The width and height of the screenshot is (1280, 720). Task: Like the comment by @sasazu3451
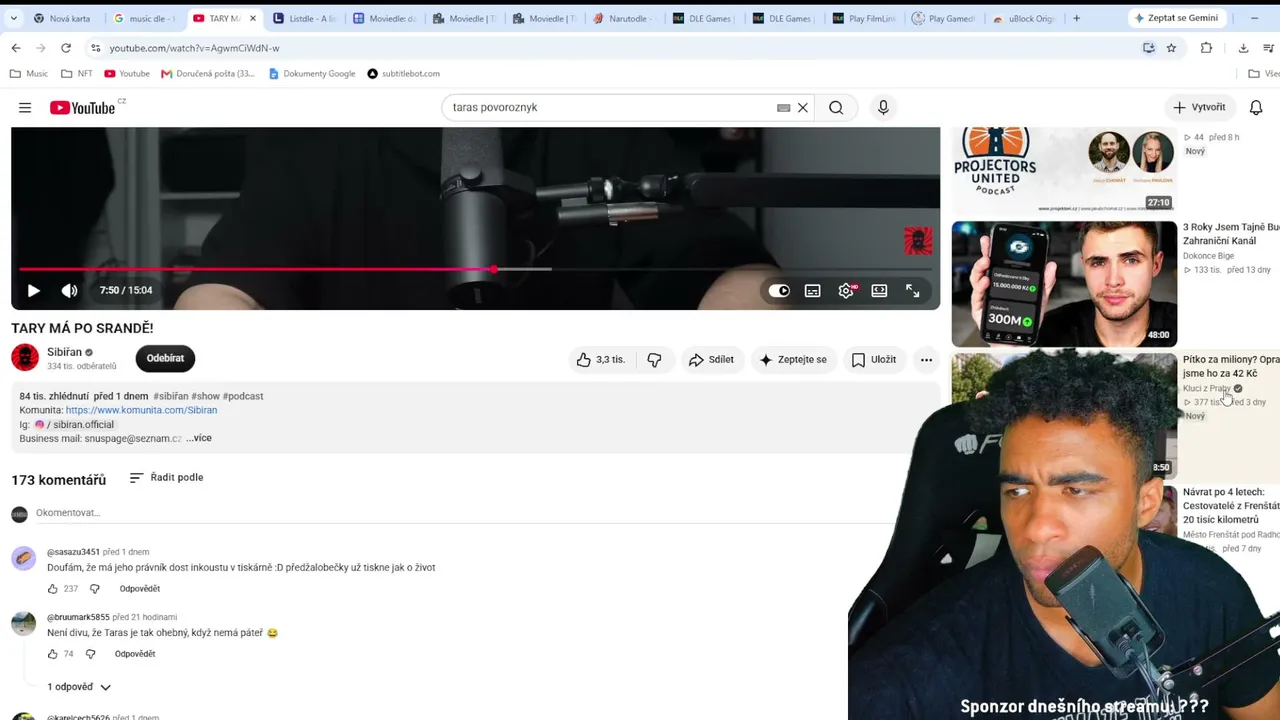coord(53,589)
